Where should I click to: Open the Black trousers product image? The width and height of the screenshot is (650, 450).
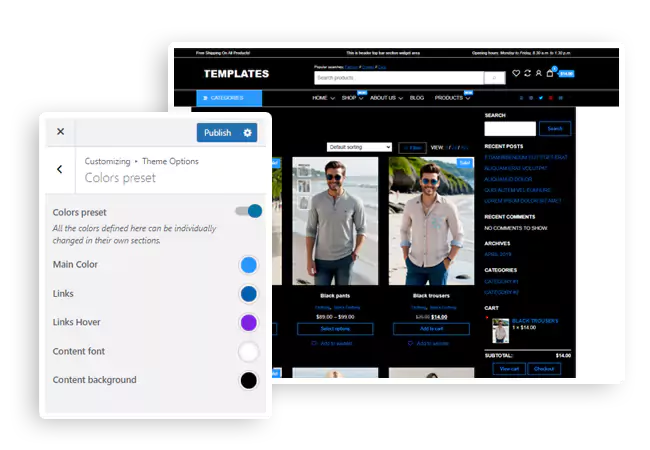point(431,221)
